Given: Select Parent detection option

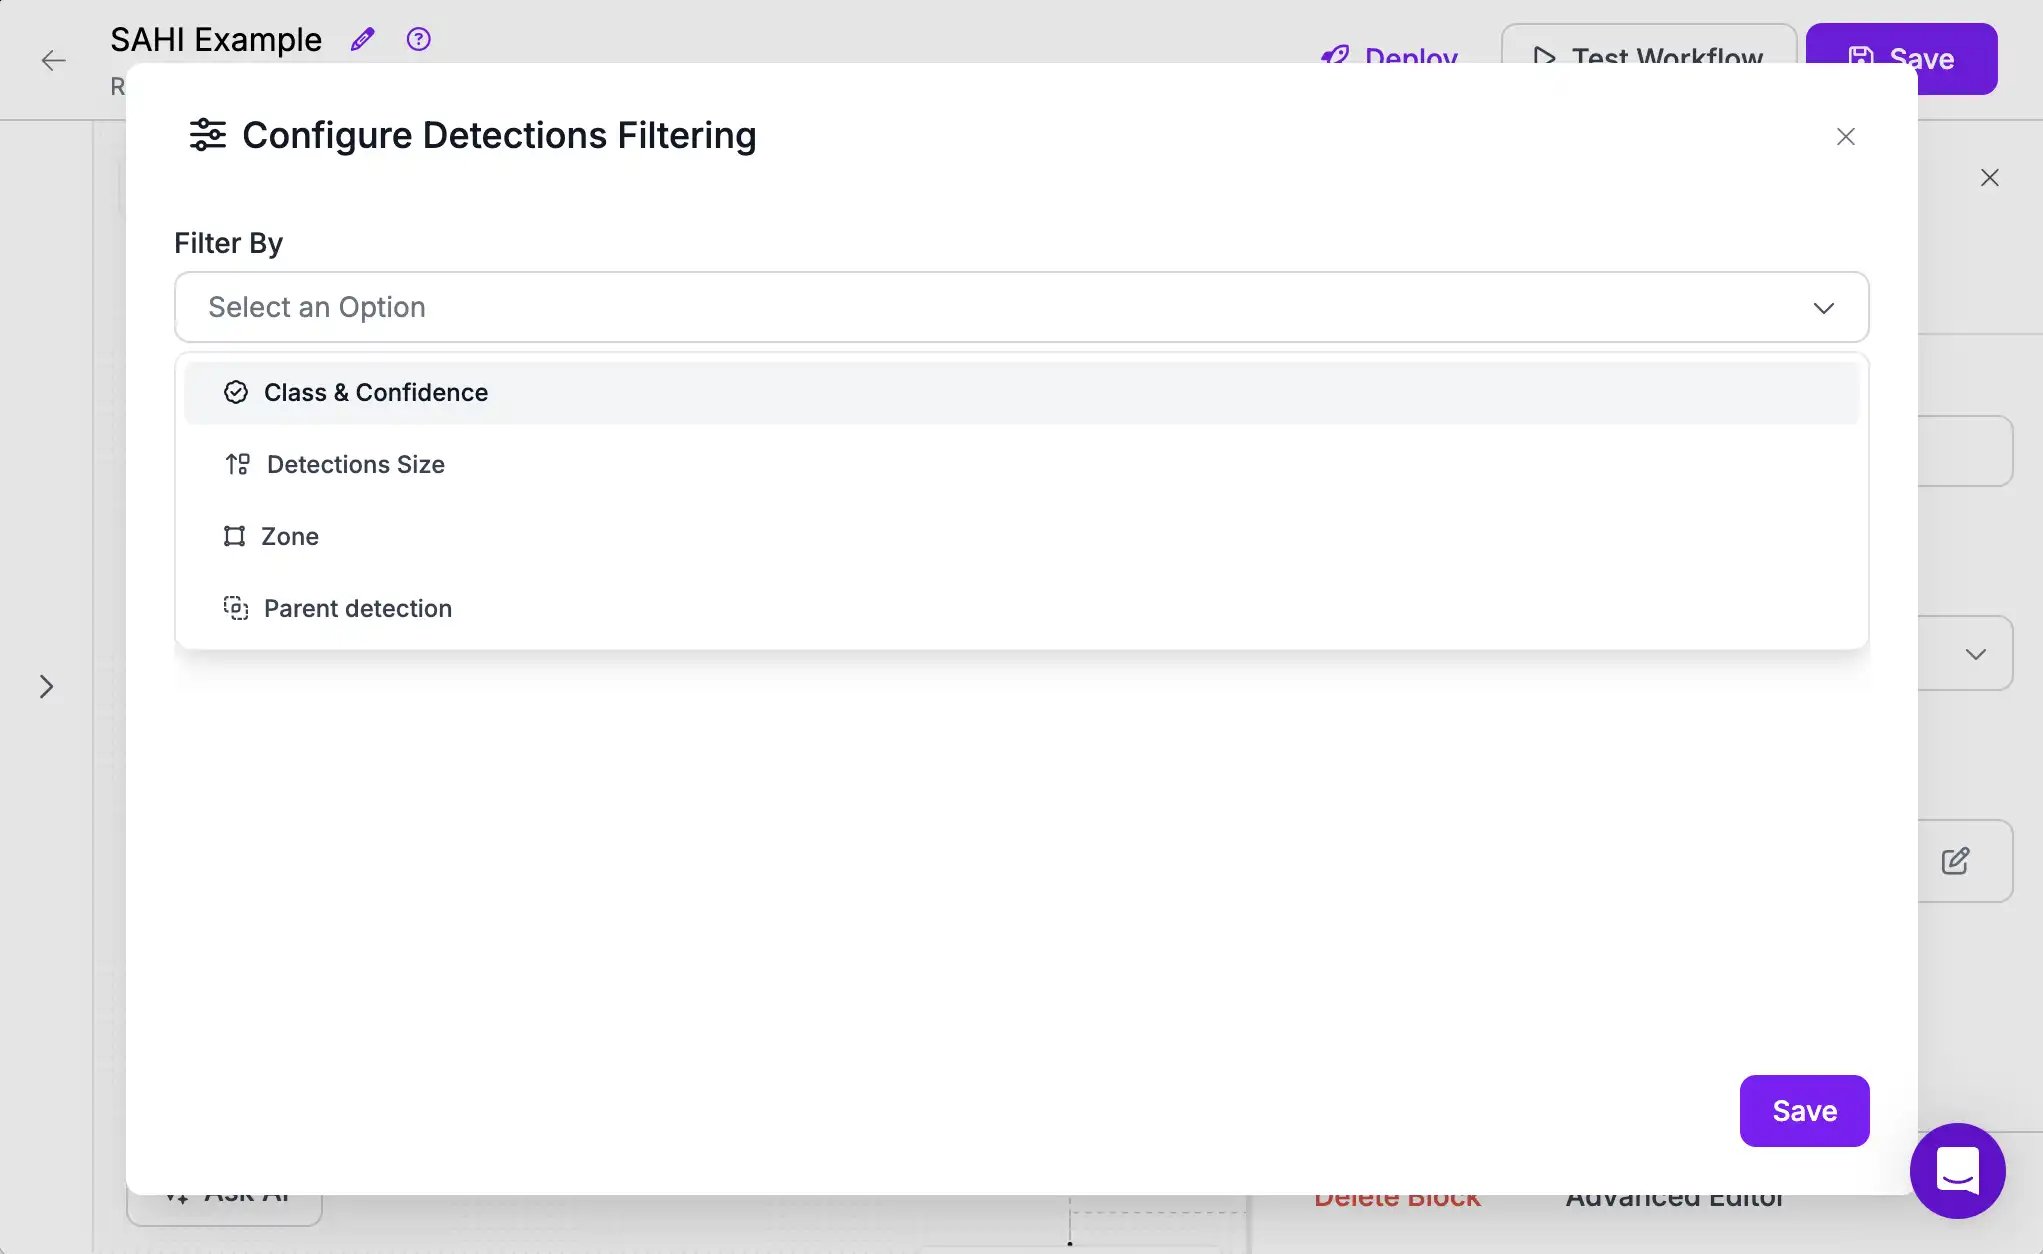Looking at the screenshot, I should pos(1021,608).
